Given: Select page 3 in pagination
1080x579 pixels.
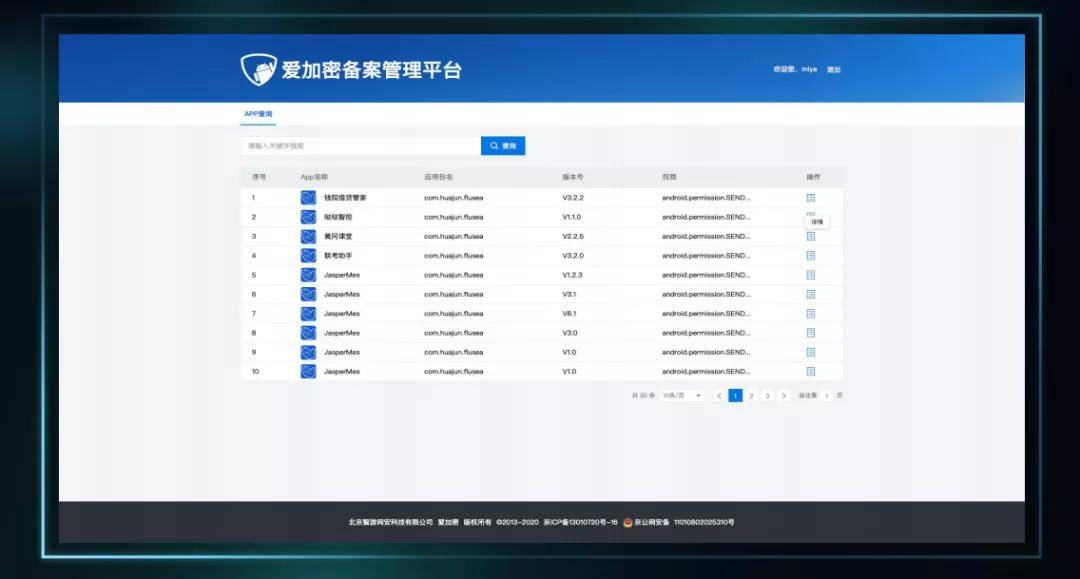Looking at the screenshot, I should (767, 396).
